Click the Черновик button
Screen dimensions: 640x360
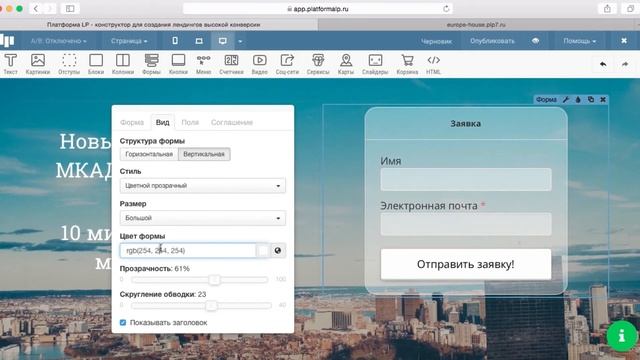[436, 41]
